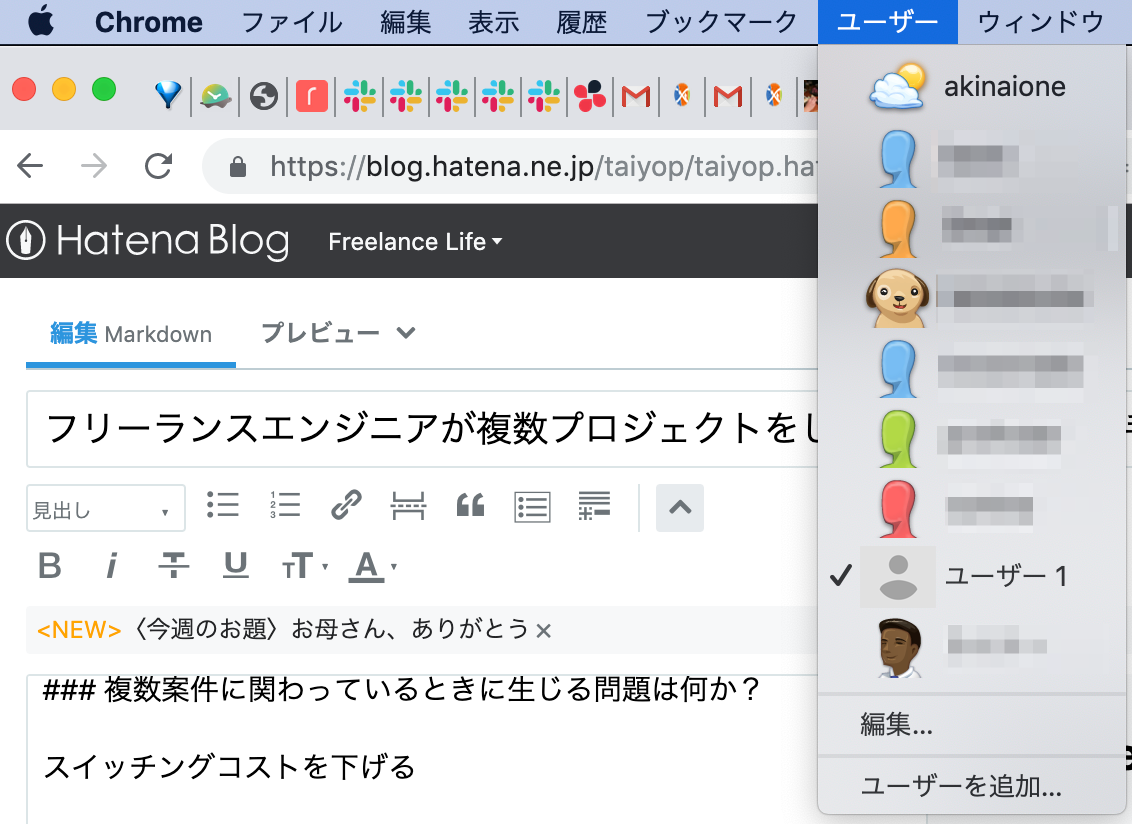This screenshot has height=824, width=1132.
Task: Open the Chrome application menu
Action: 149,22
